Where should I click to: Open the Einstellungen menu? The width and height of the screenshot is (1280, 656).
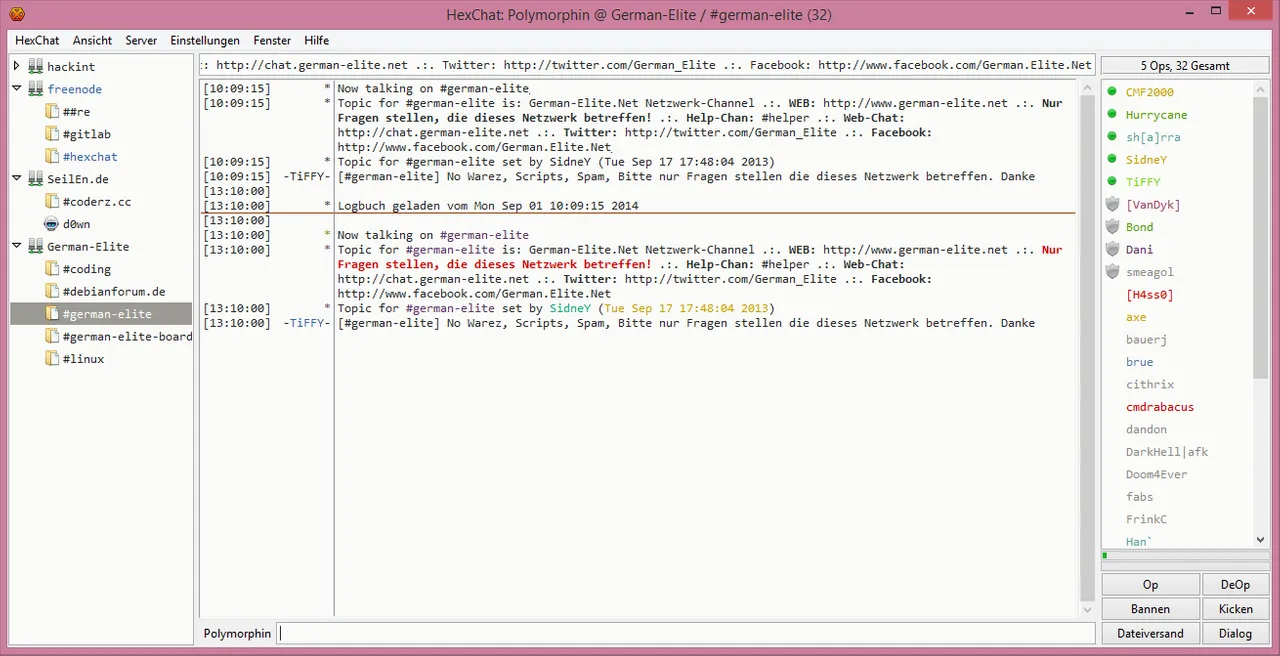pyautogui.click(x=205, y=41)
